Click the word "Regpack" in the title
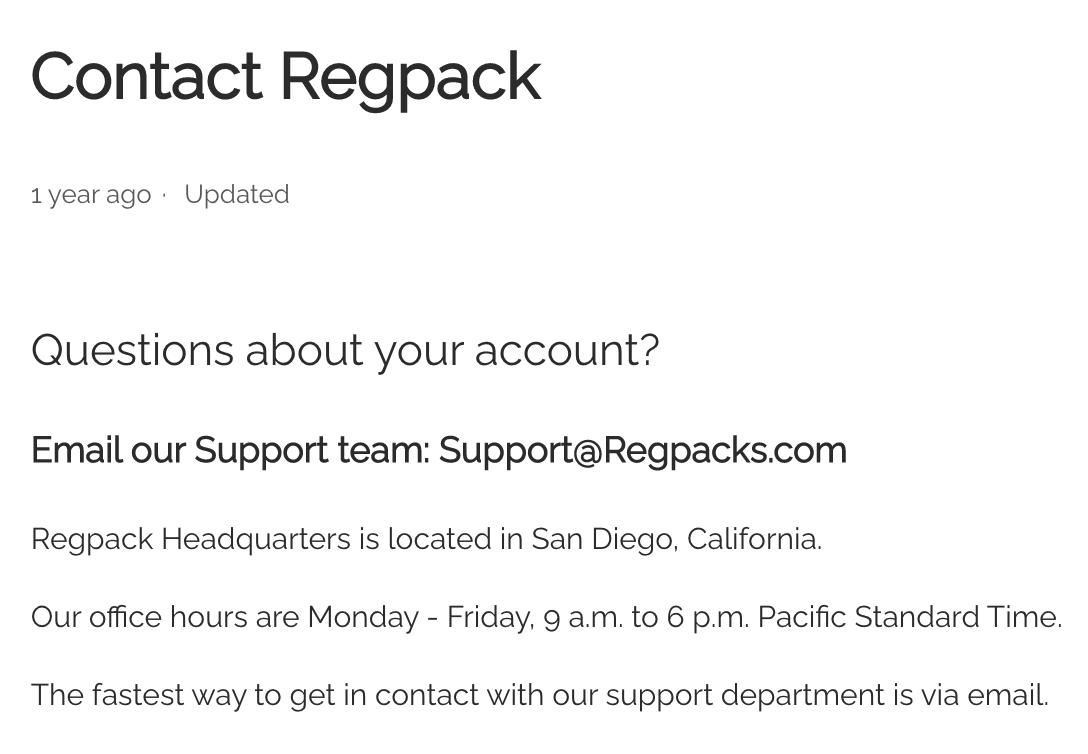Image resolution: width=1088 pixels, height=754 pixels. pos(409,77)
